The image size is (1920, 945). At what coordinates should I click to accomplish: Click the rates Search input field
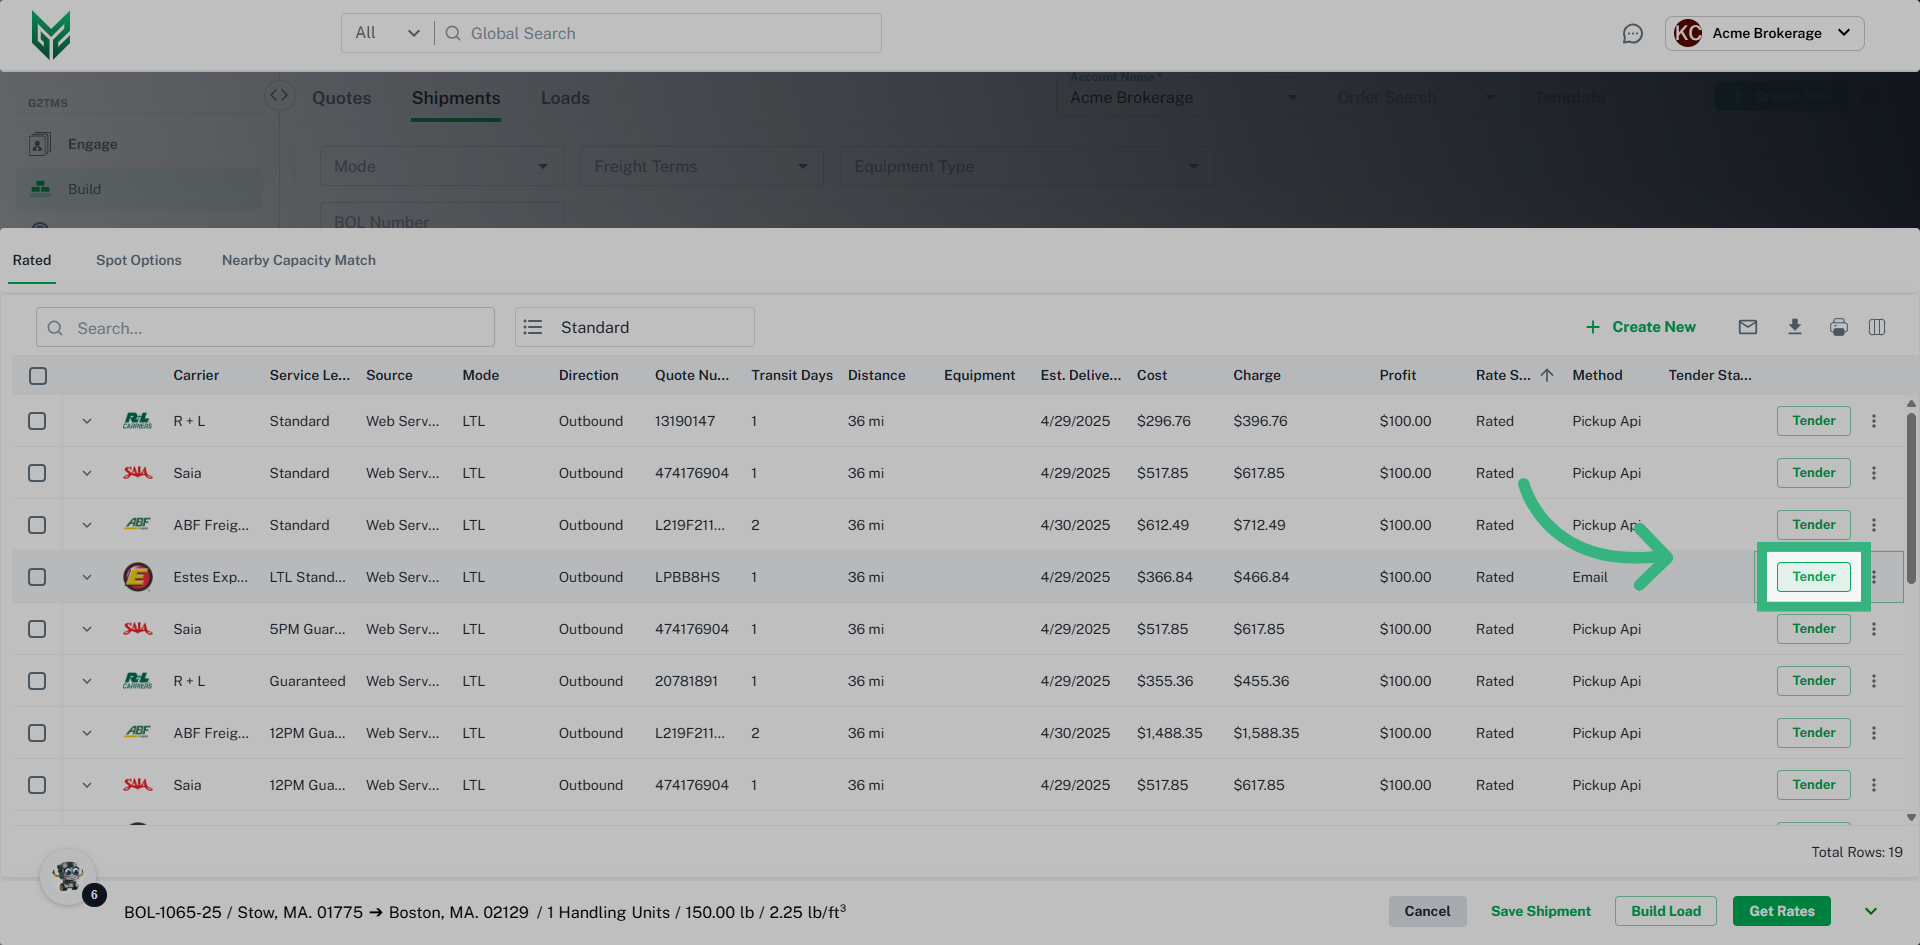point(266,328)
